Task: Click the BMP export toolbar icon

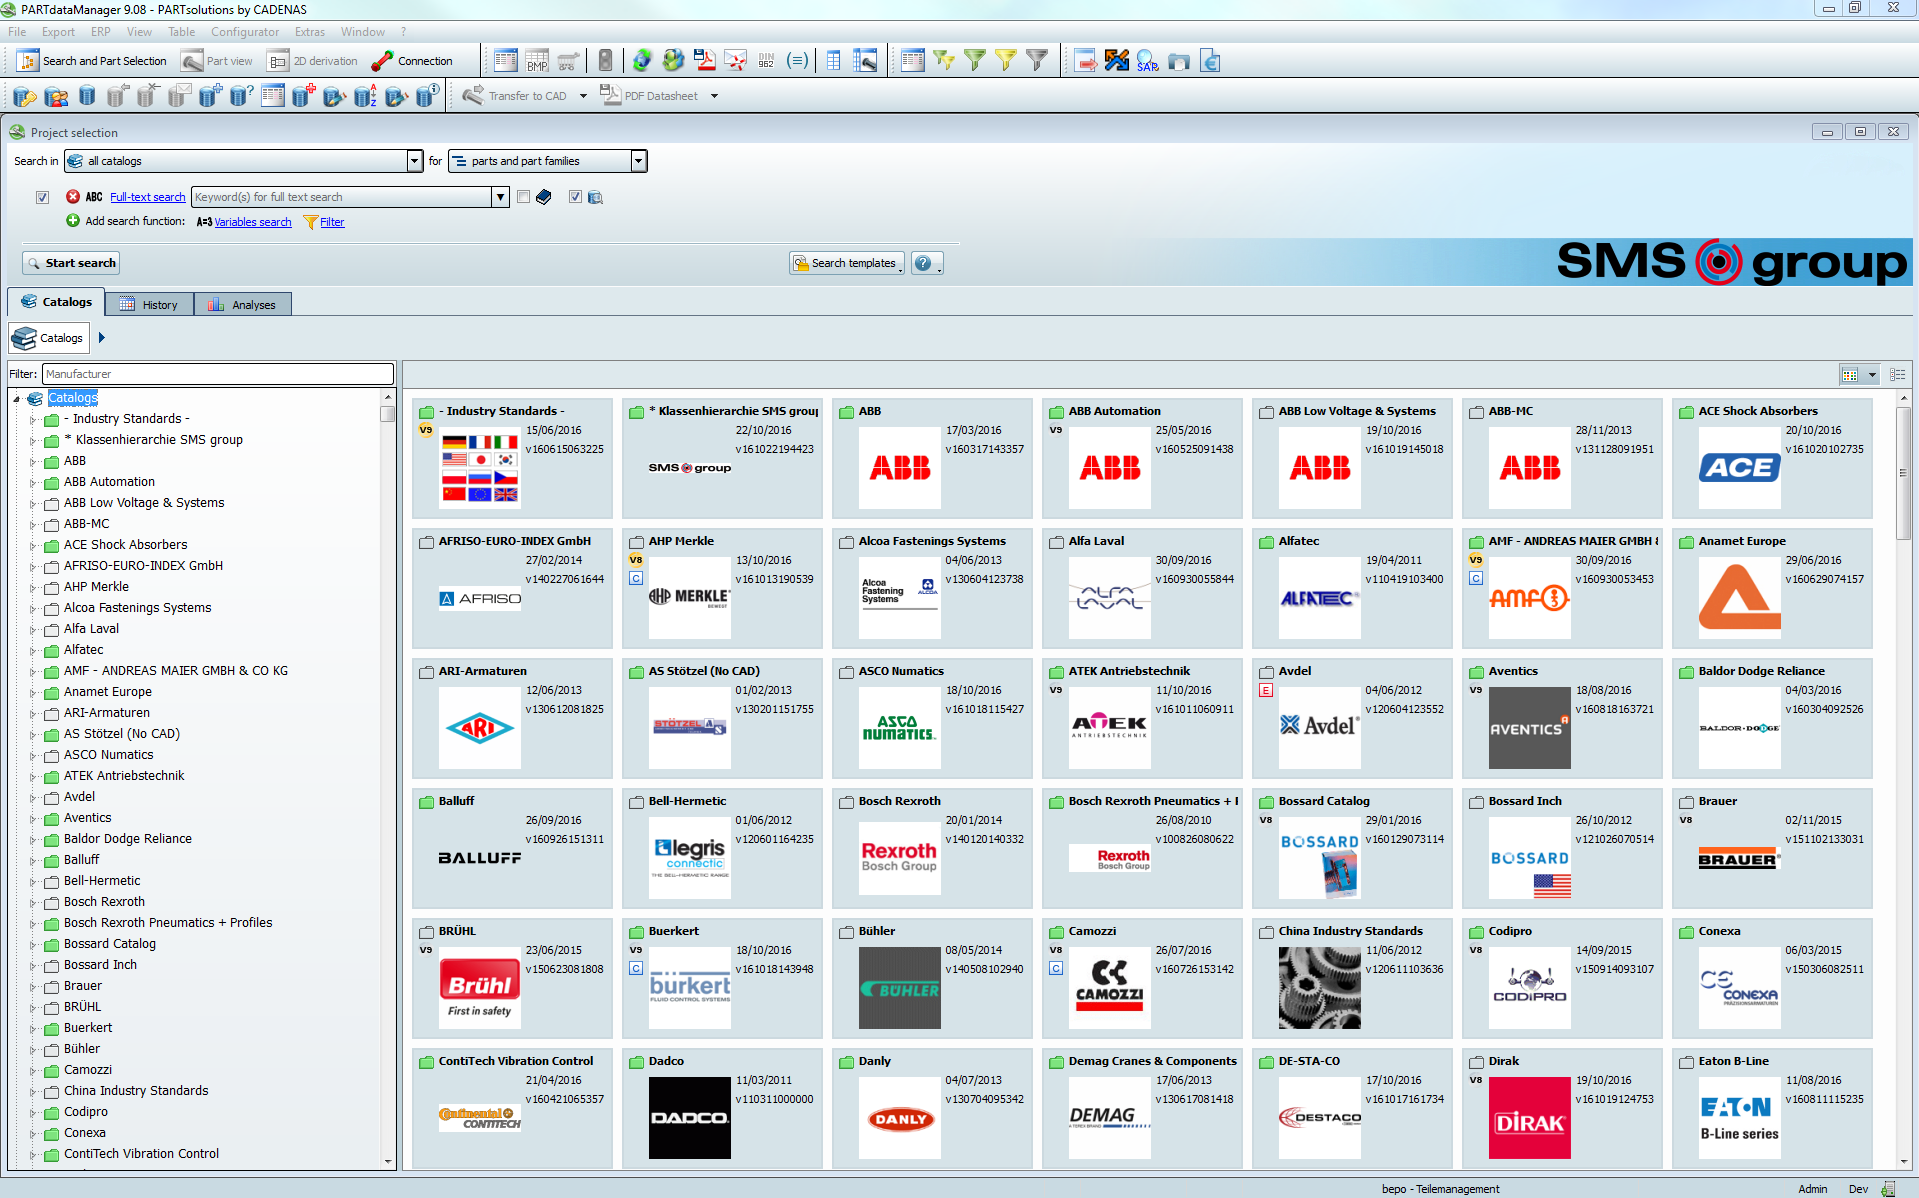Action: pyautogui.click(x=537, y=61)
